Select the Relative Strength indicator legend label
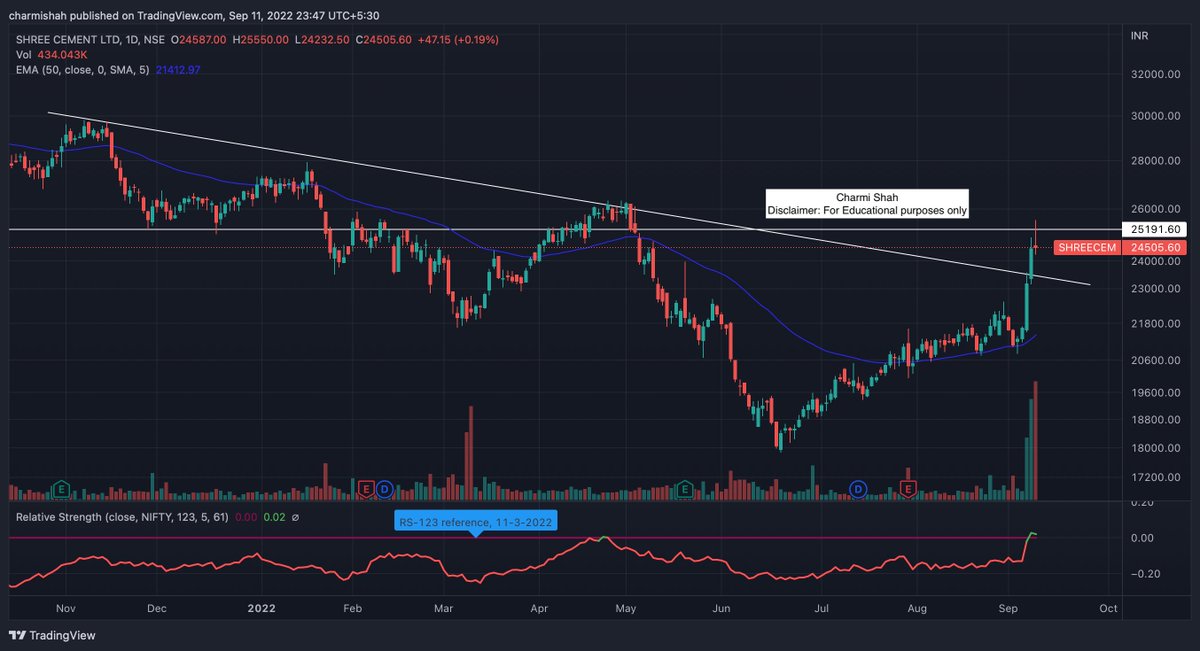The height and width of the screenshot is (651, 1200). click(x=120, y=517)
